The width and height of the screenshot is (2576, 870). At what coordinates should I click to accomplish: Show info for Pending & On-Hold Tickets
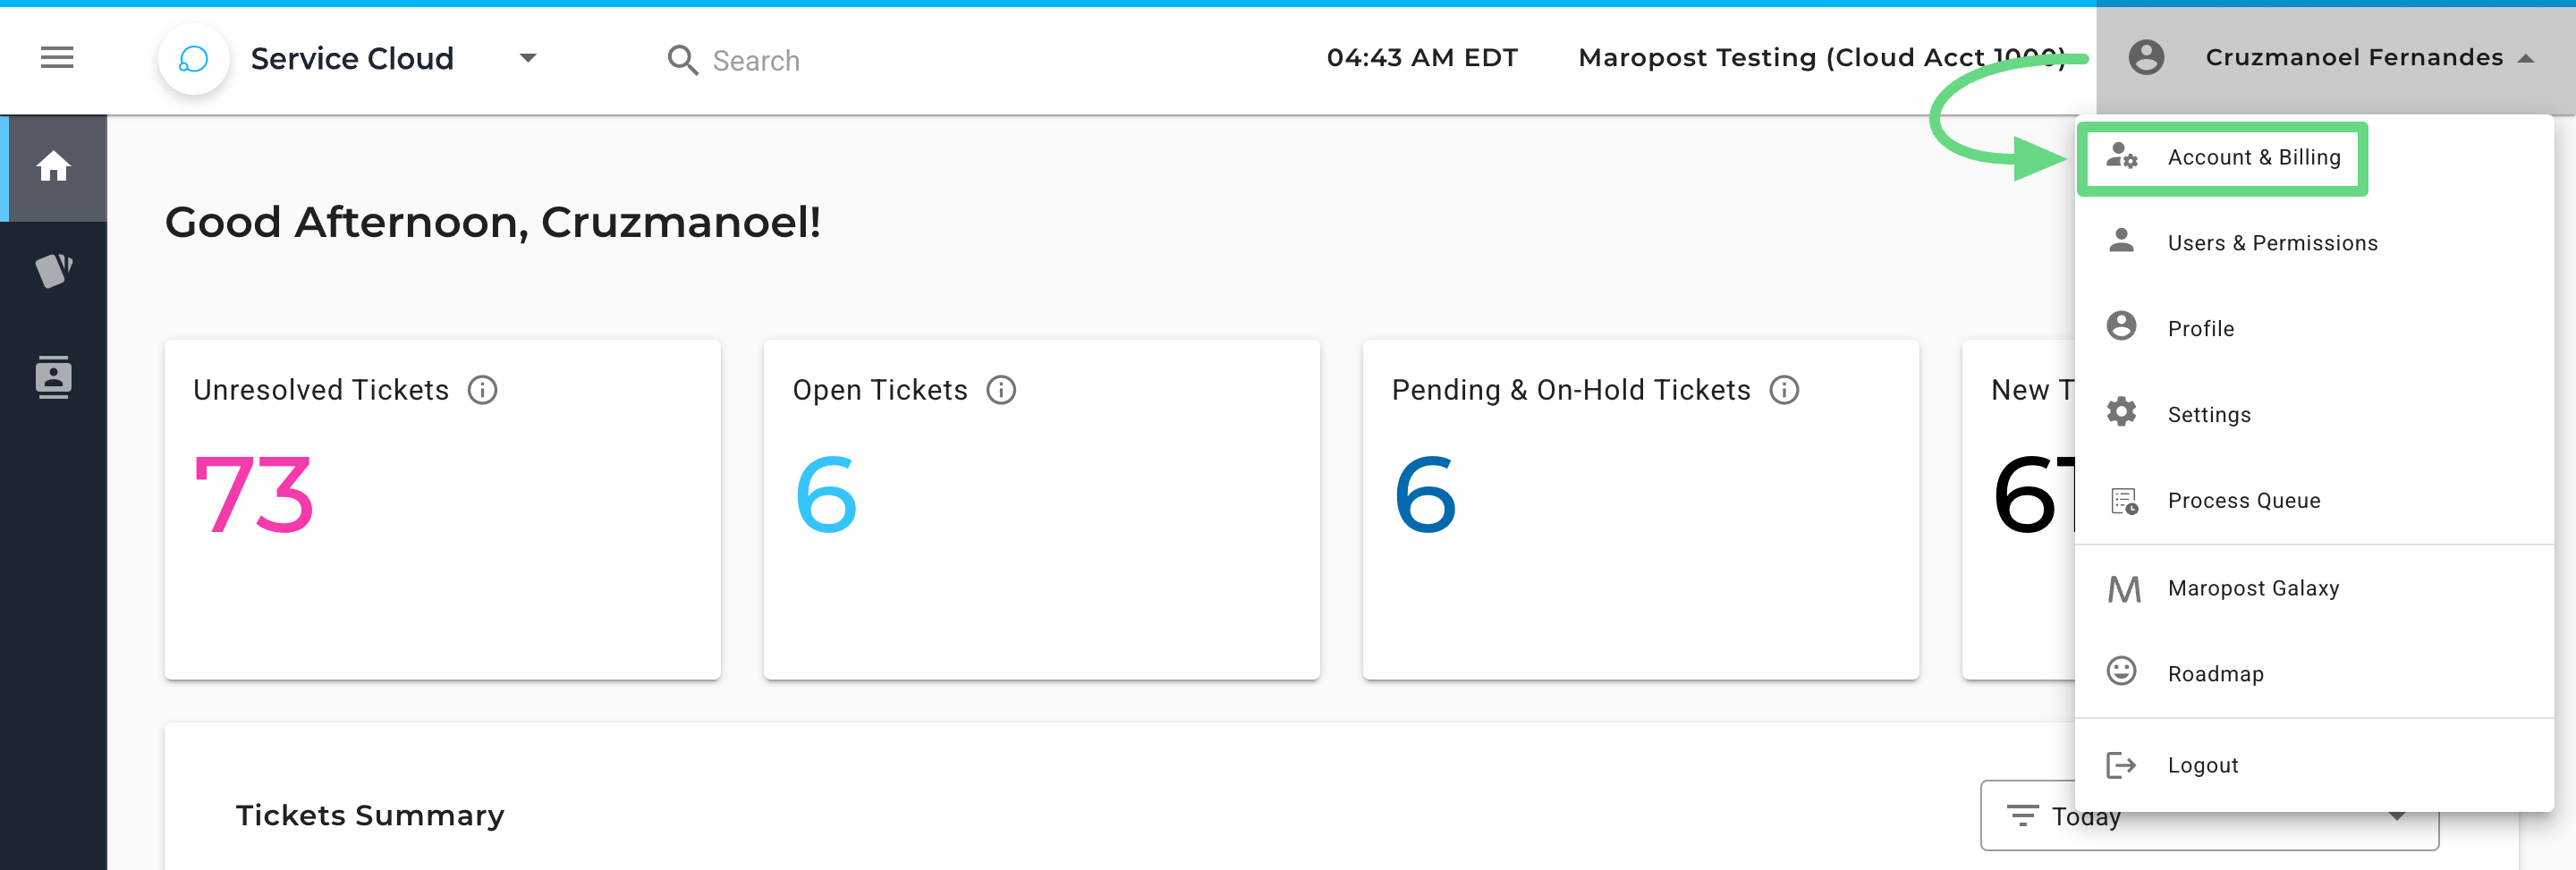(x=1784, y=390)
